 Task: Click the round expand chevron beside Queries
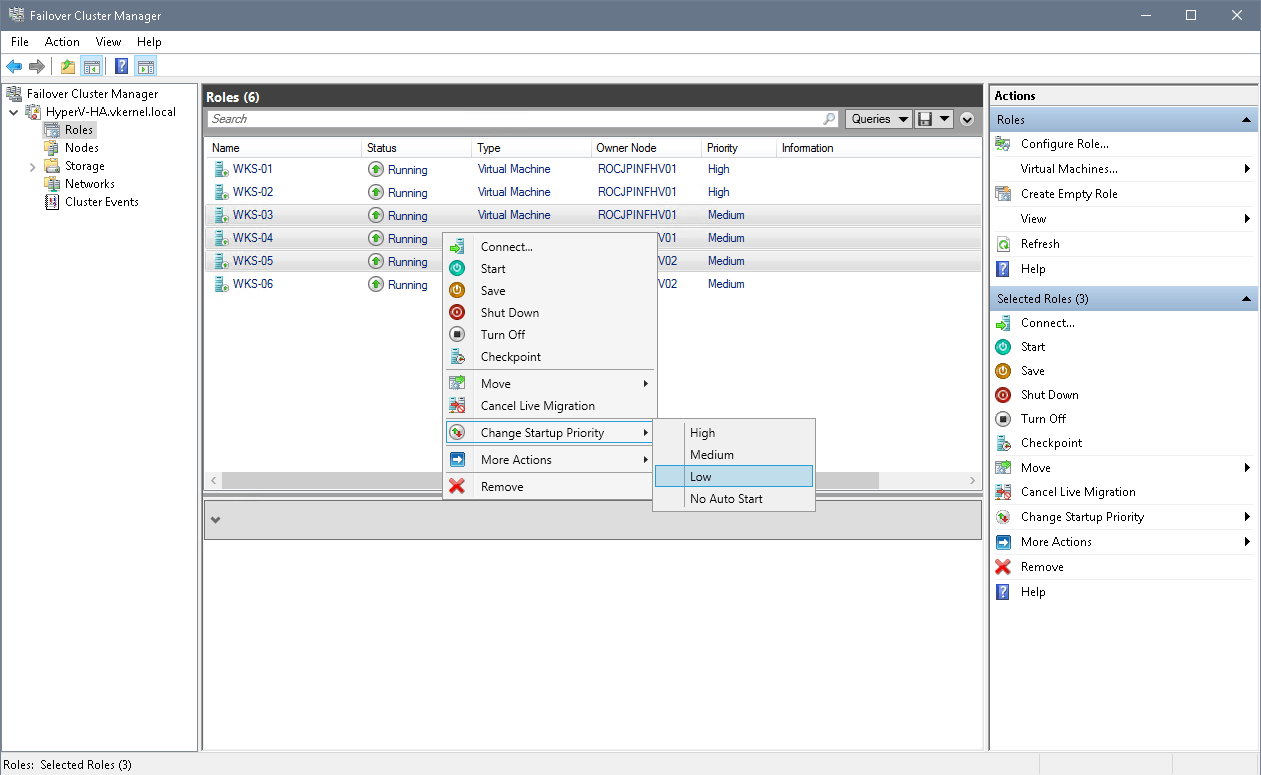point(967,119)
